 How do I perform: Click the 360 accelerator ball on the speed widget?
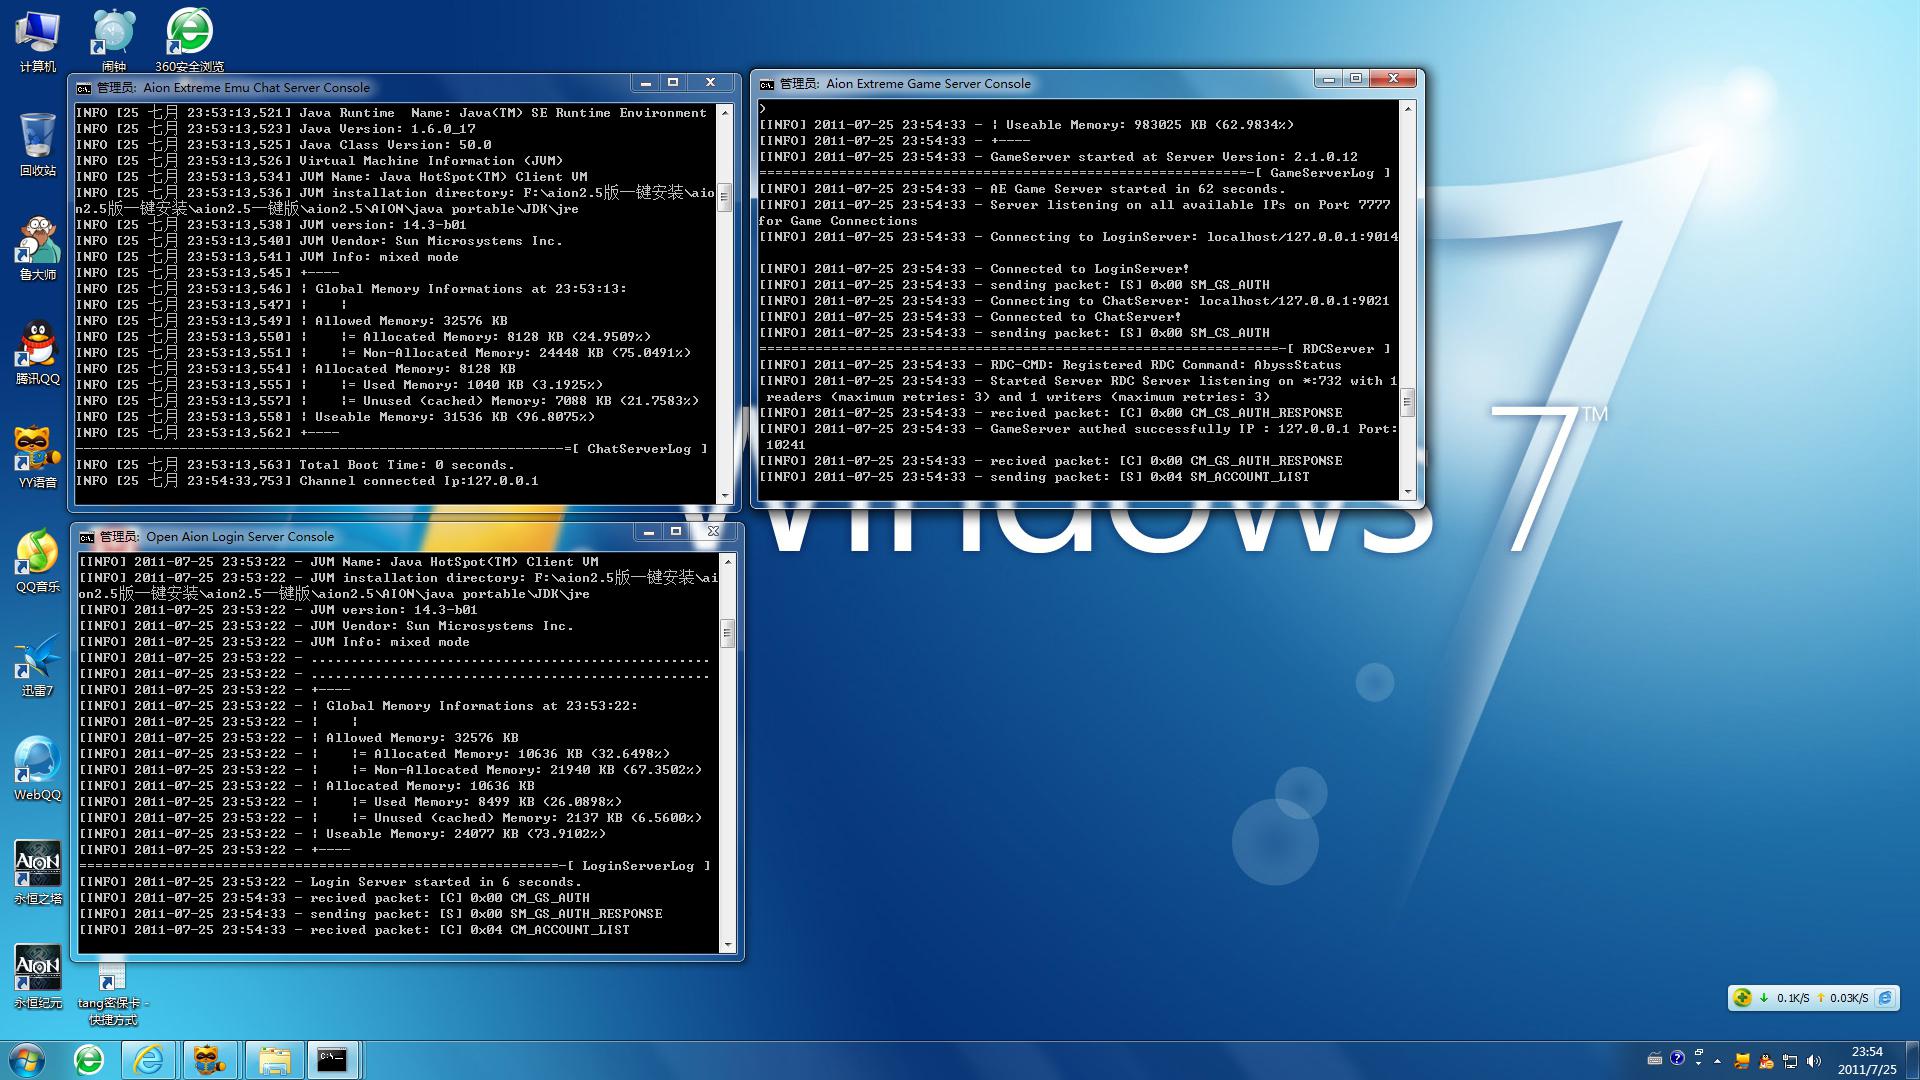[x=1742, y=997]
